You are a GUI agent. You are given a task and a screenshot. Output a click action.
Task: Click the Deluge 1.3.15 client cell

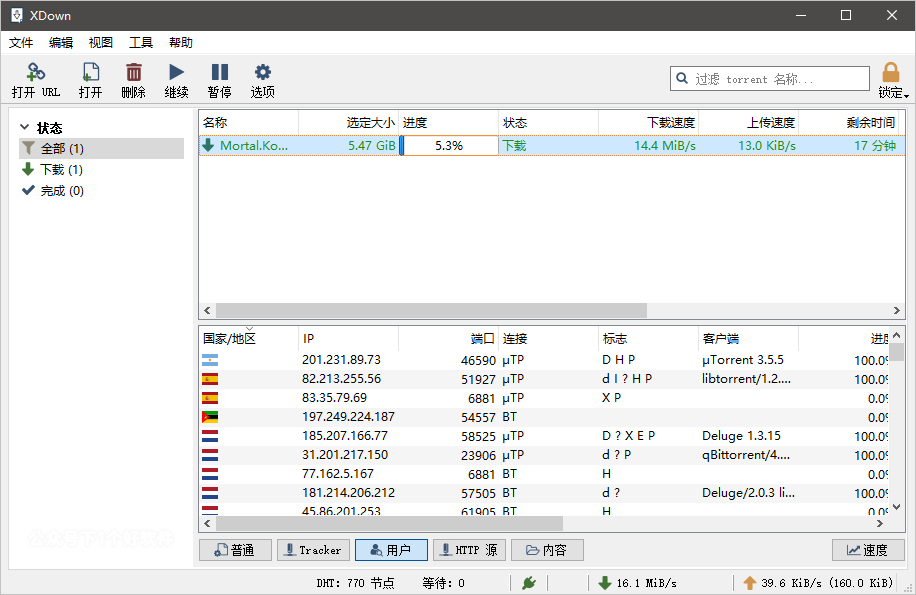click(741, 436)
